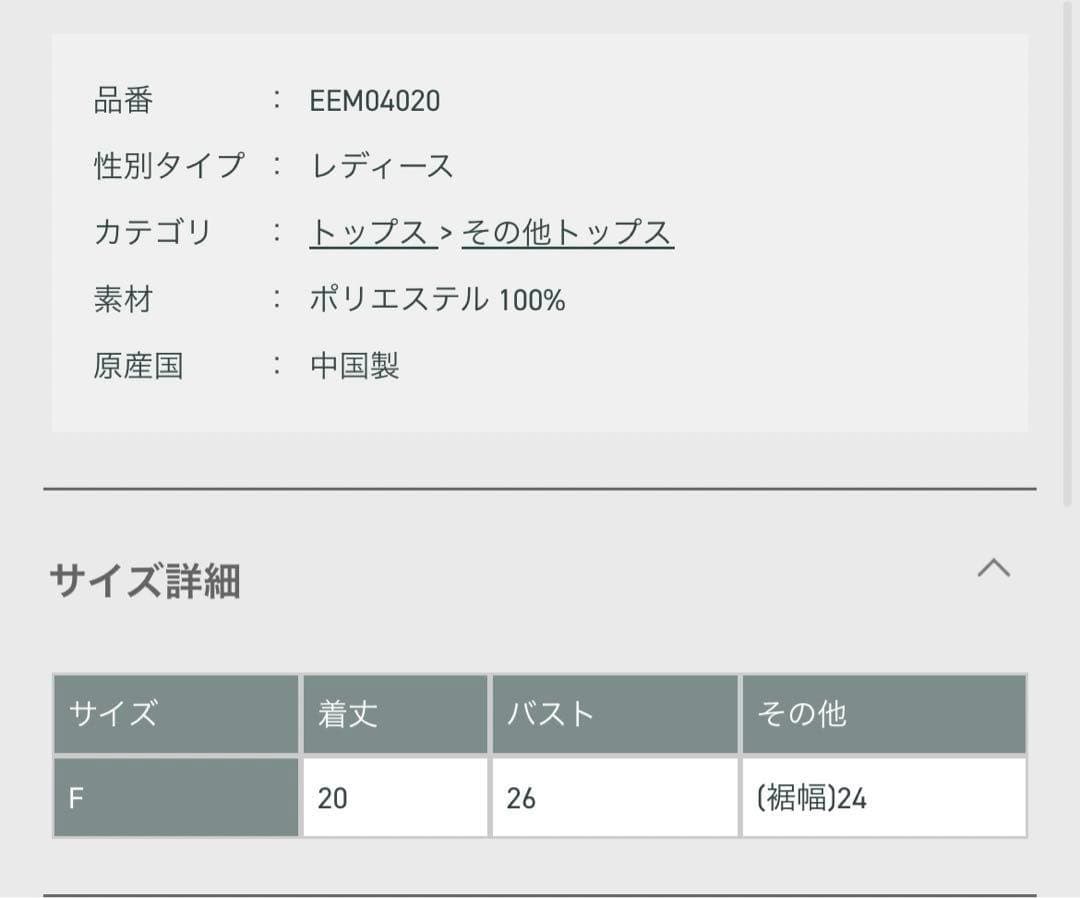Open the トップス category link
The width and height of the screenshot is (1080, 898).
coord(370,232)
